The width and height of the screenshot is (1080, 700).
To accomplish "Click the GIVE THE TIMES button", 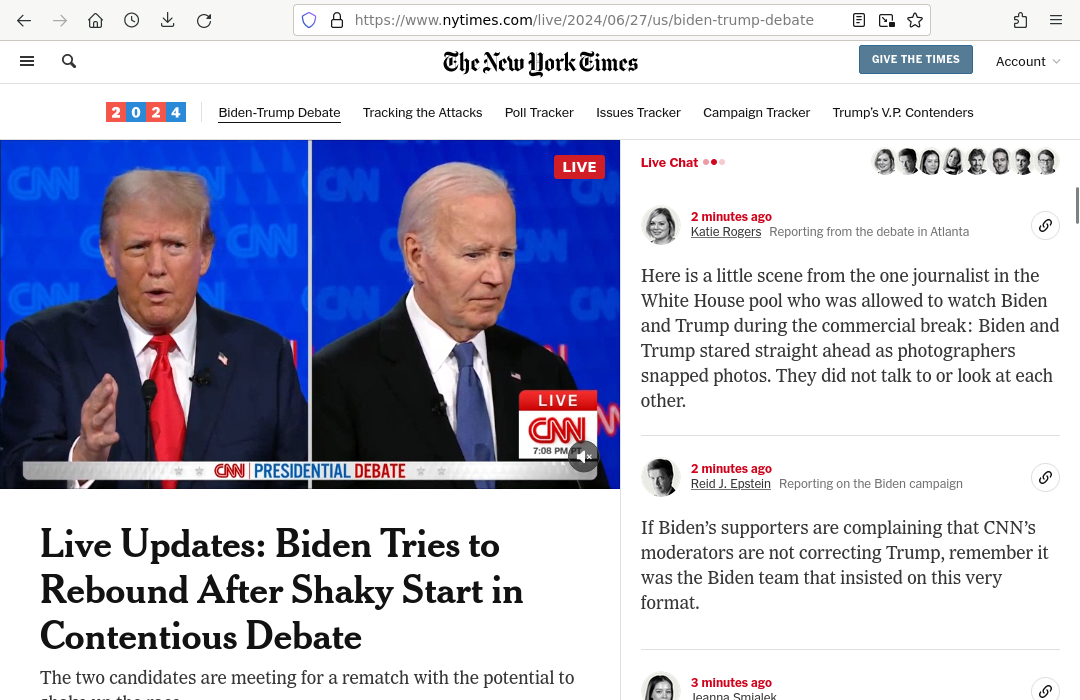I will 915,59.
